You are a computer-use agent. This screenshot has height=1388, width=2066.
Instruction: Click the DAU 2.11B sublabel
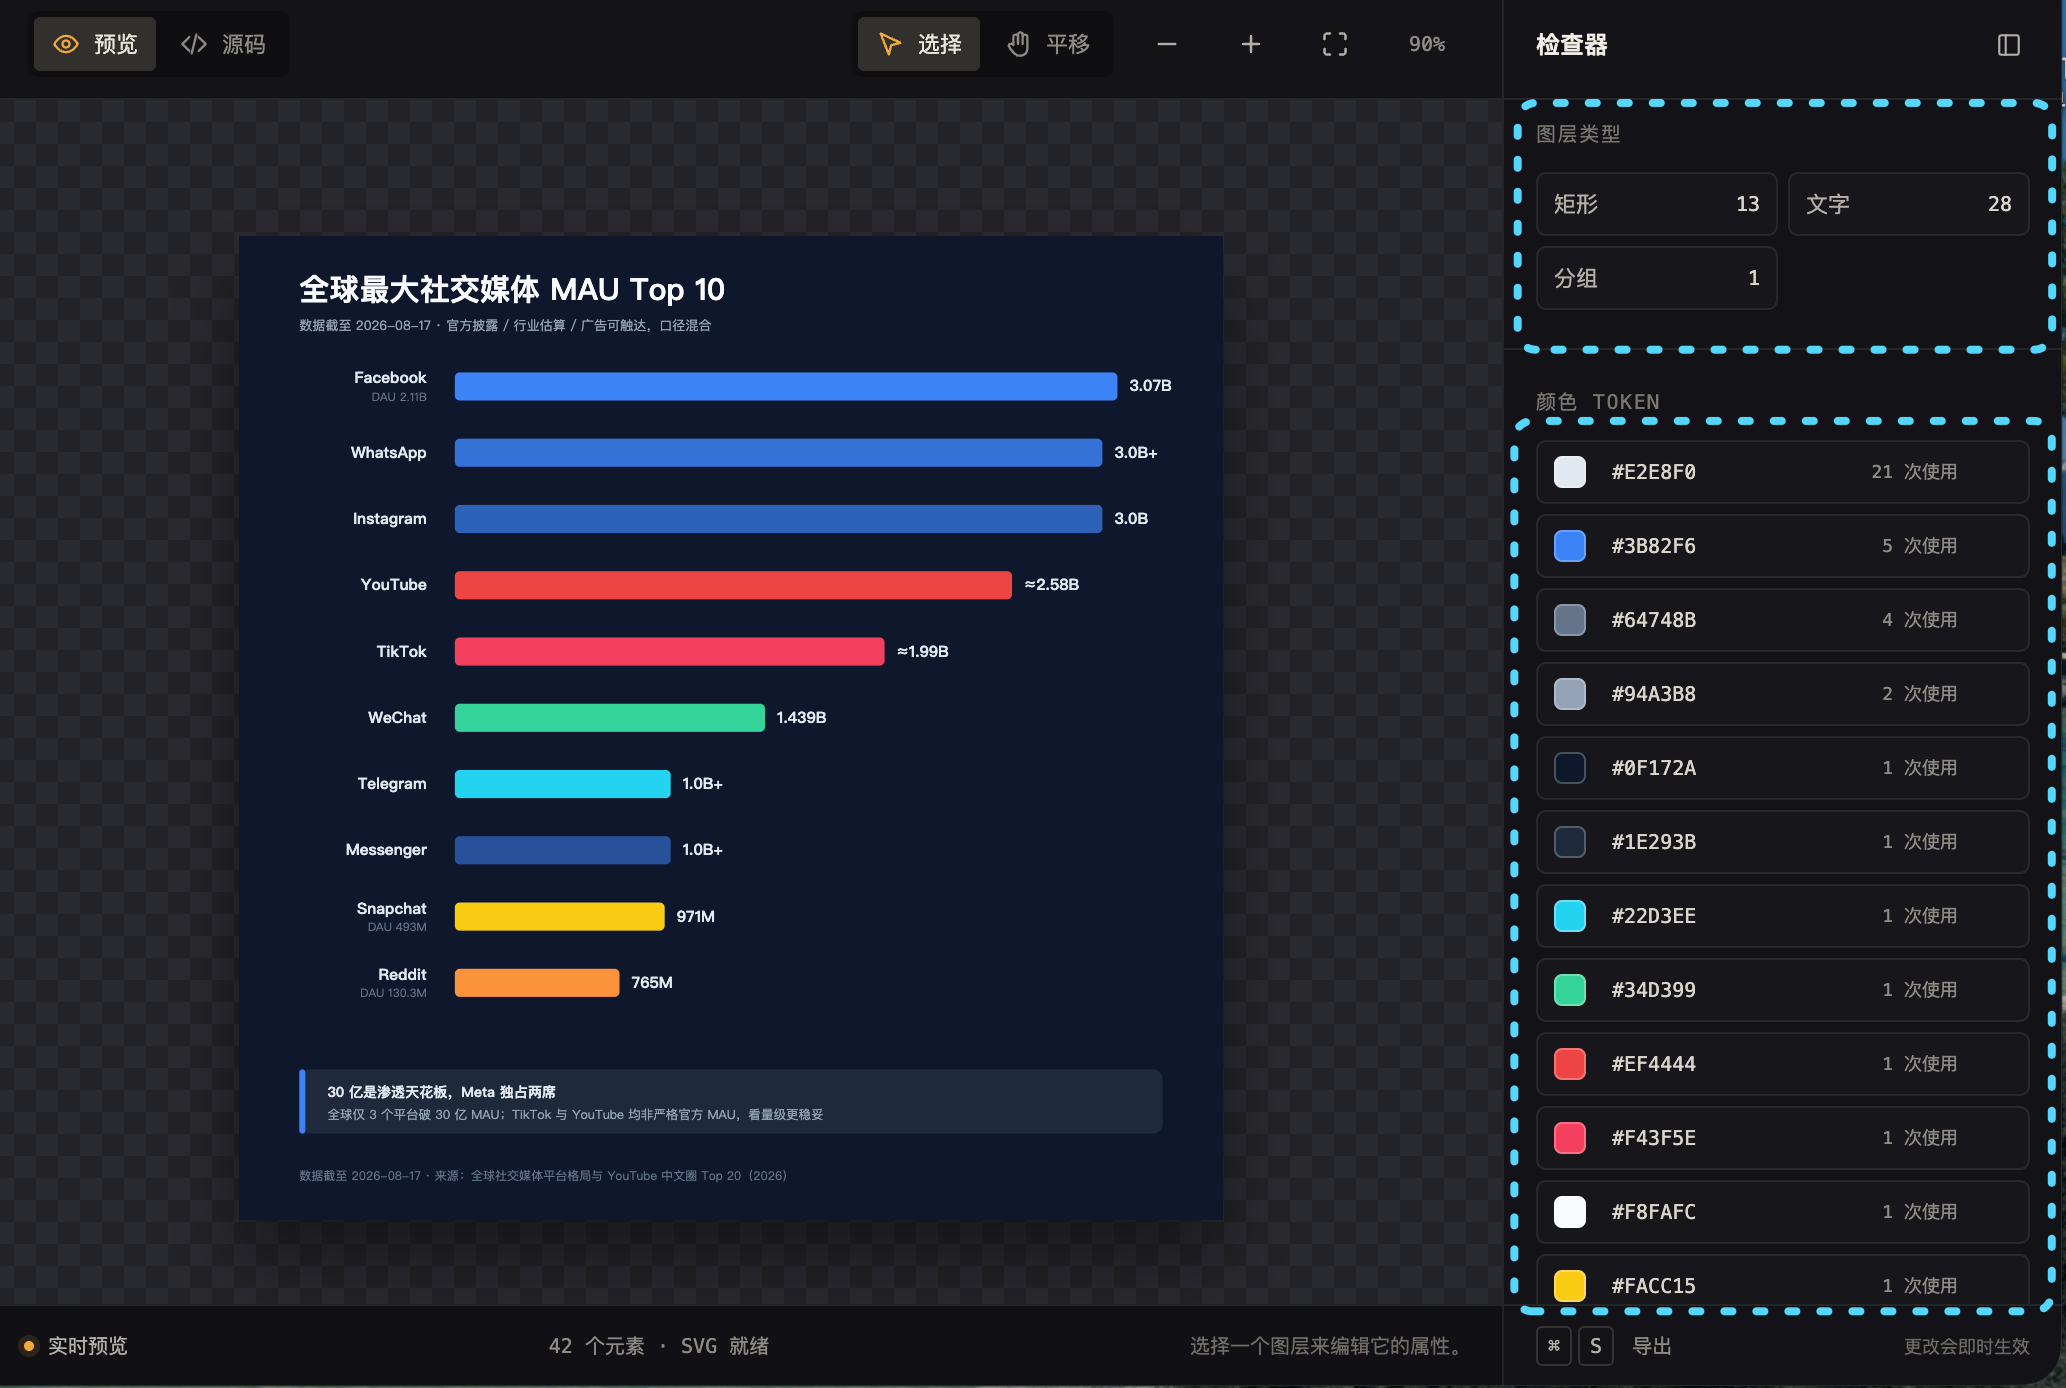coord(399,397)
